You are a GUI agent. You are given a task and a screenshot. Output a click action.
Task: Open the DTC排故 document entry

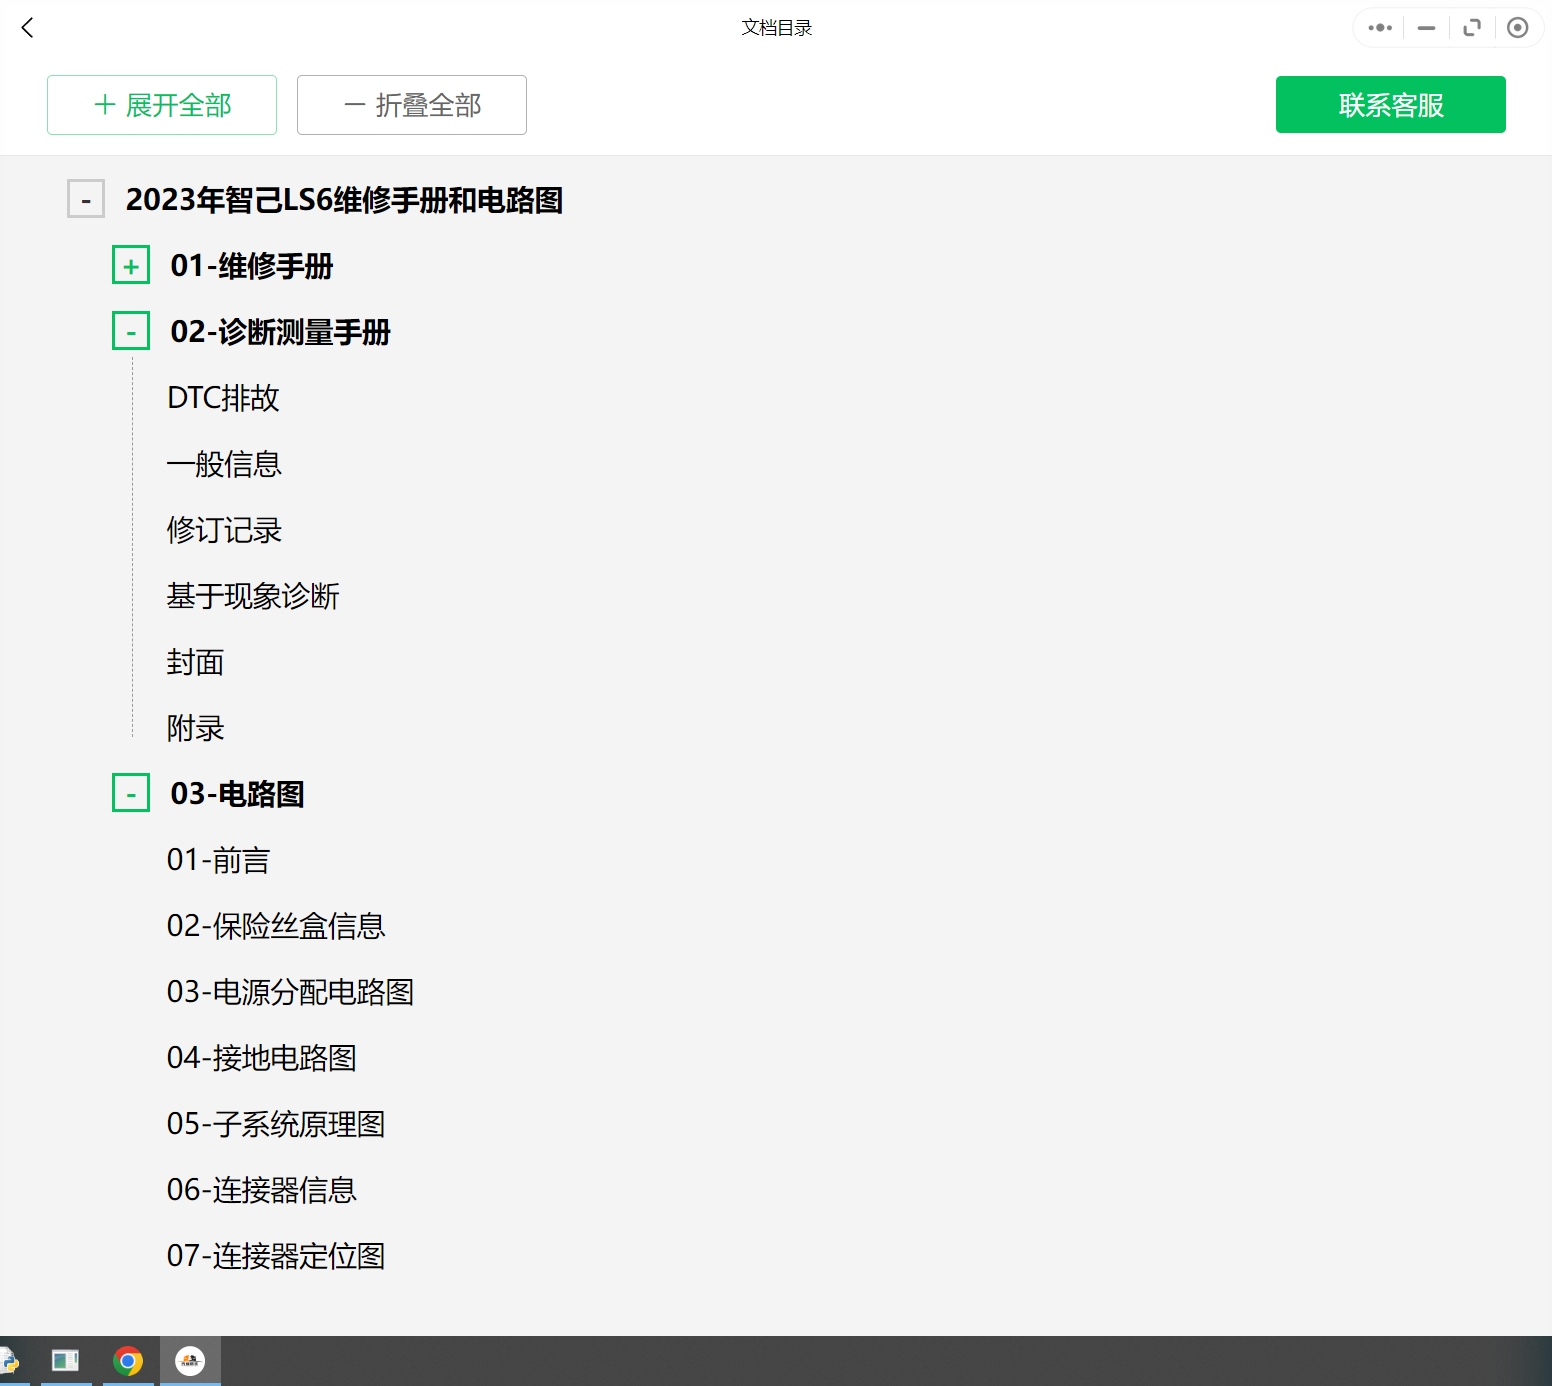[x=223, y=397]
